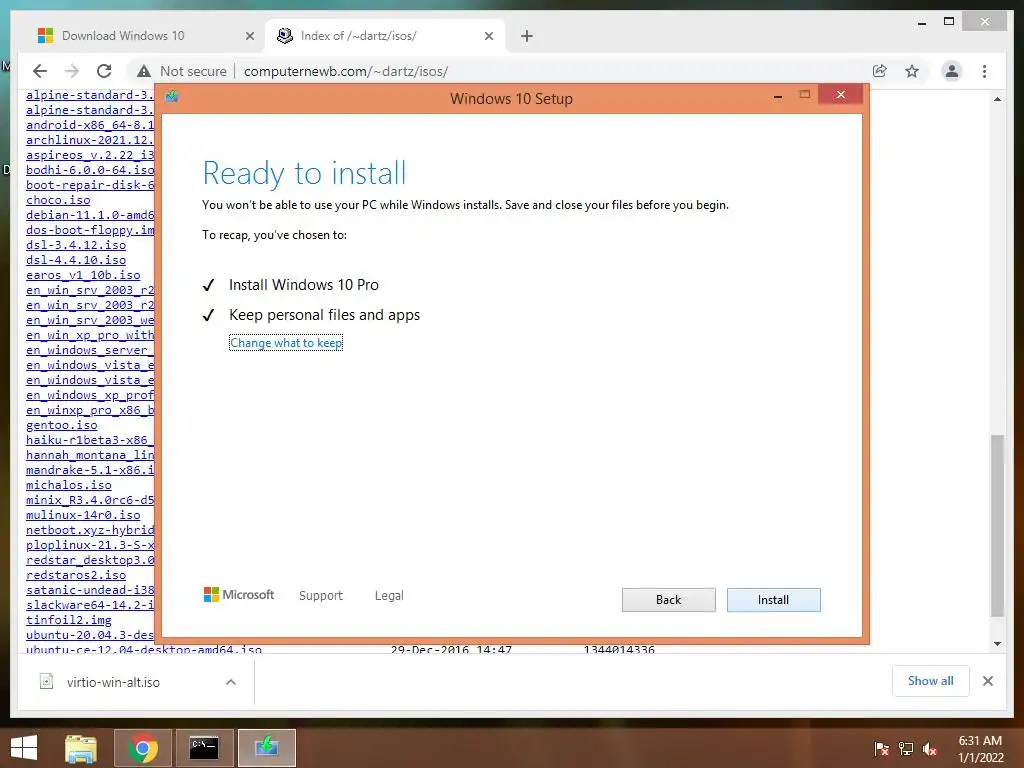Image resolution: width=1024 pixels, height=768 pixels.
Task: Expand the virtio-win-alt.iso download options chevron
Action: pos(231,682)
